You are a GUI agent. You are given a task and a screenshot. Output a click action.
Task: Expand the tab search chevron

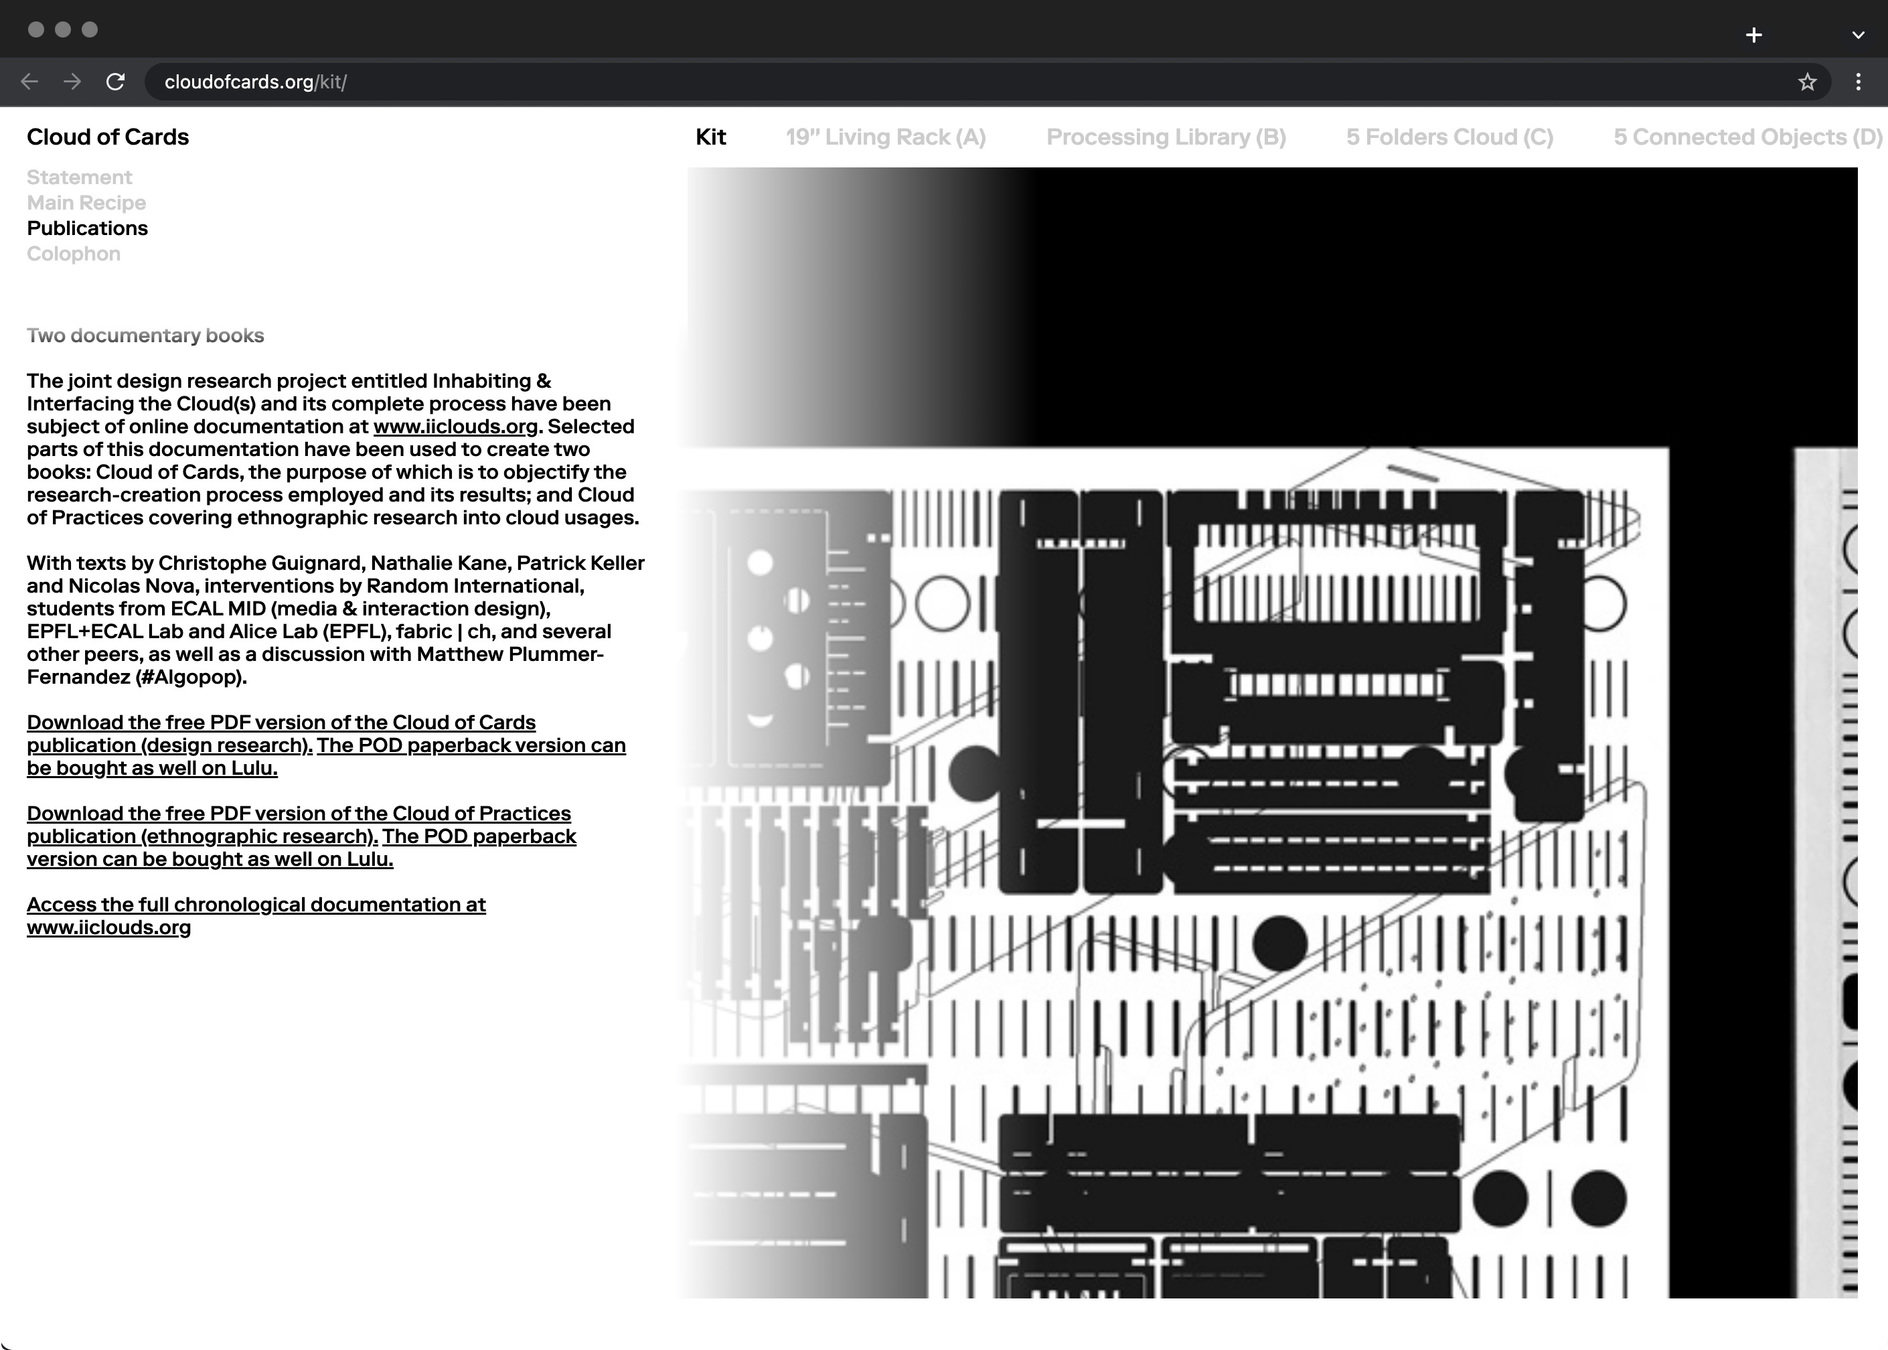coord(1857,35)
